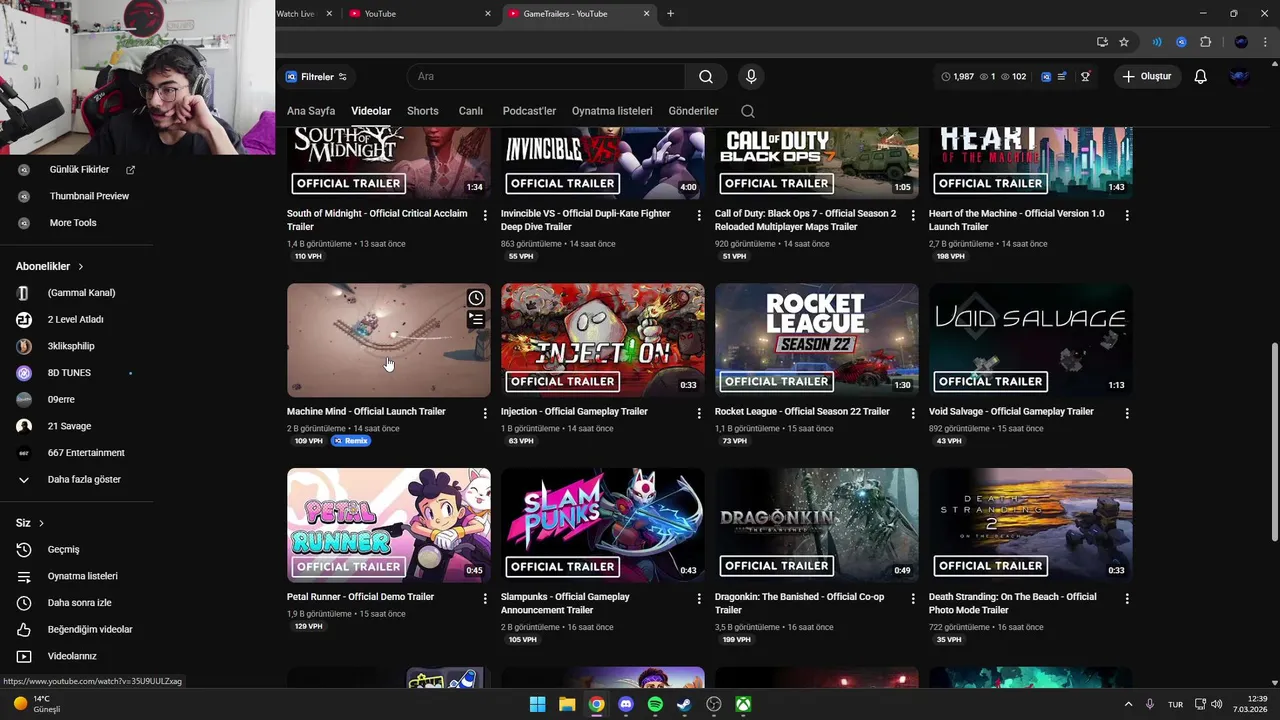Open Discord from the taskbar
Image resolution: width=1280 pixels, height=720 pixels.
point(626,704)
